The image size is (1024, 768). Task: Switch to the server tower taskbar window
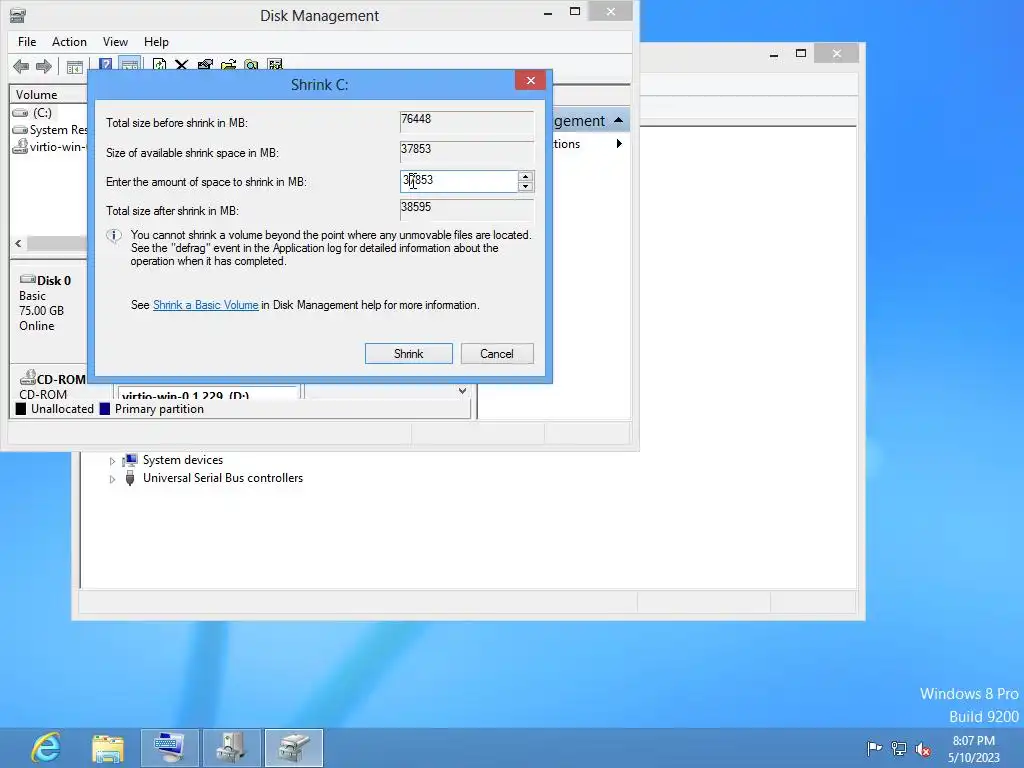click(232, 748)
